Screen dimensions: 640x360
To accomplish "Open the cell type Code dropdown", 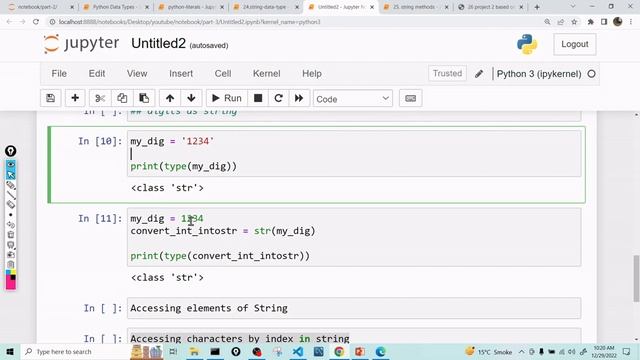I will pos(353,99).
